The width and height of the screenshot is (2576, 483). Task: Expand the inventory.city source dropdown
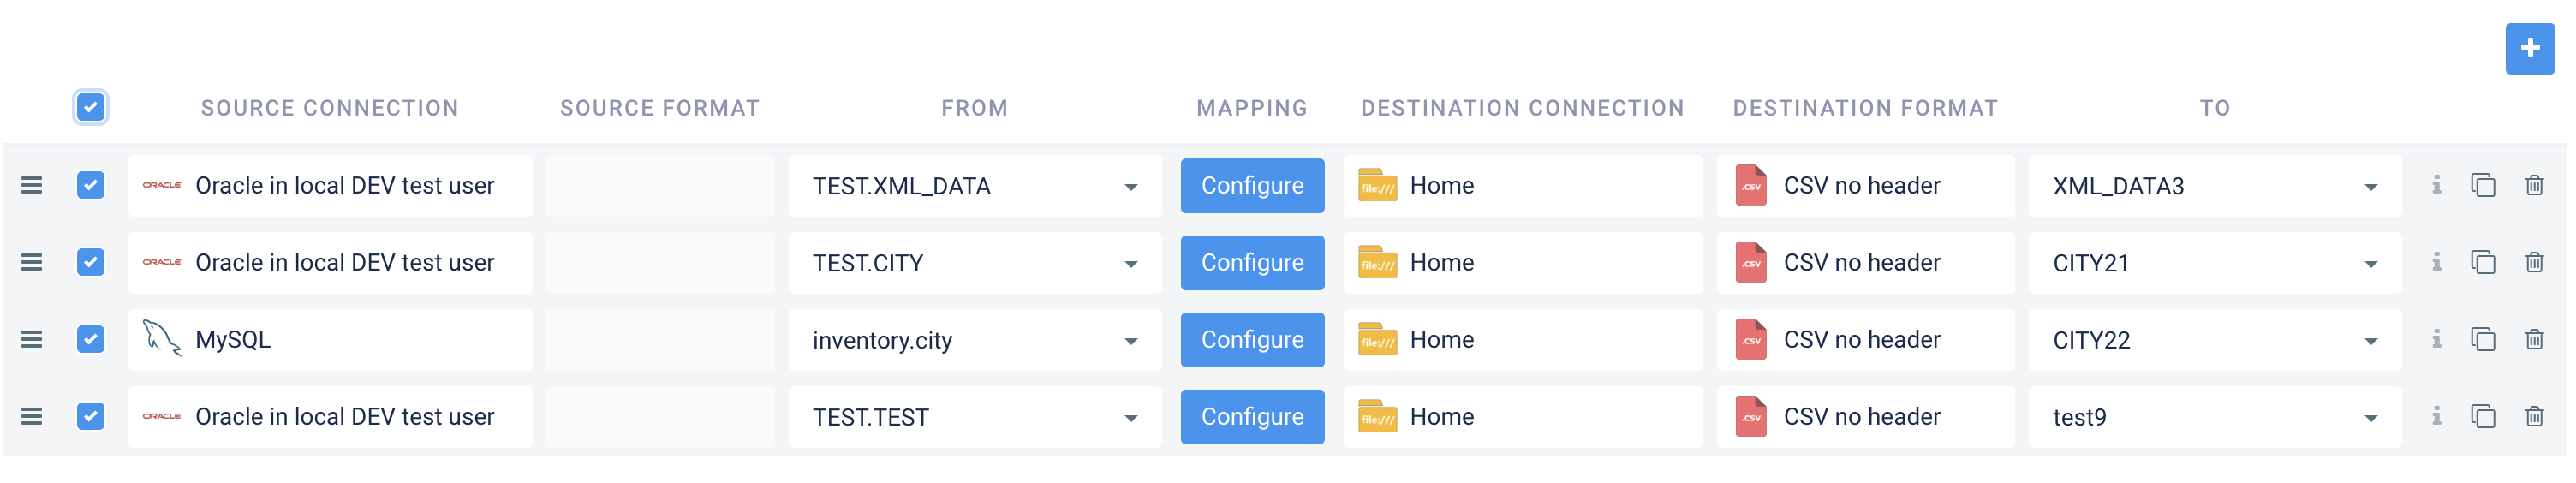point(1130,341)
